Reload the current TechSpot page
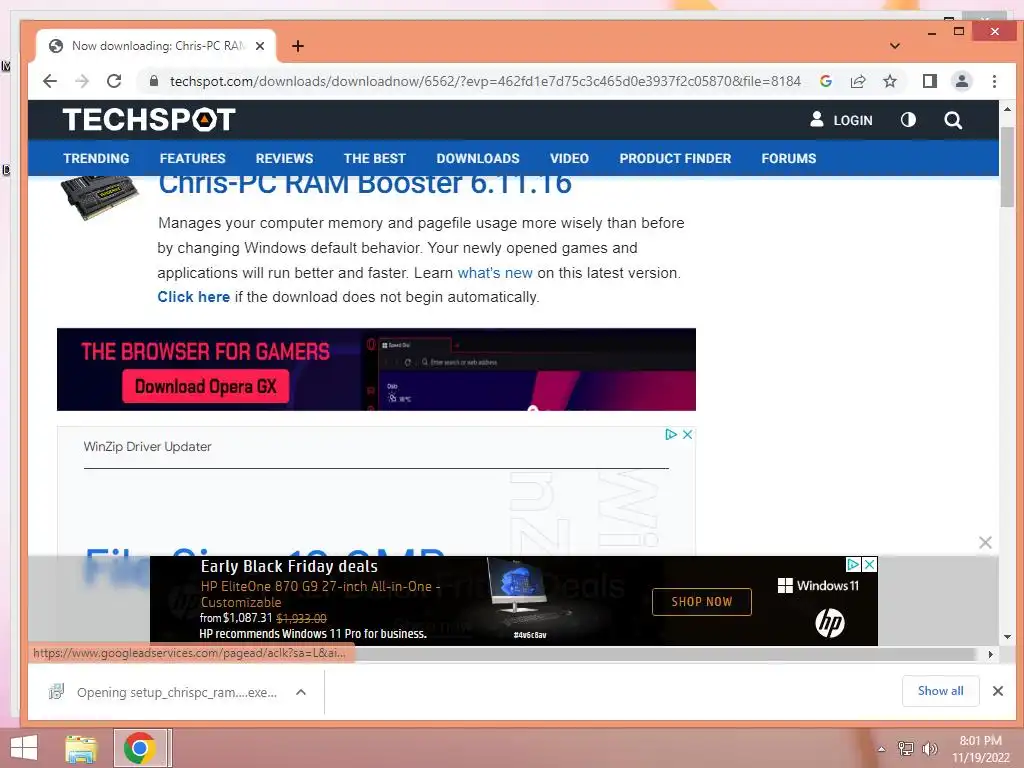 point(114,81)
